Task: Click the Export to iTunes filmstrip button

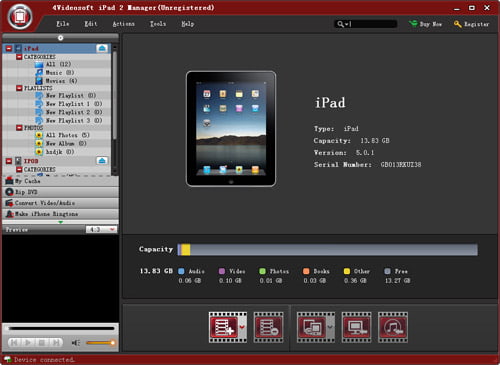Action: point(393,327)
